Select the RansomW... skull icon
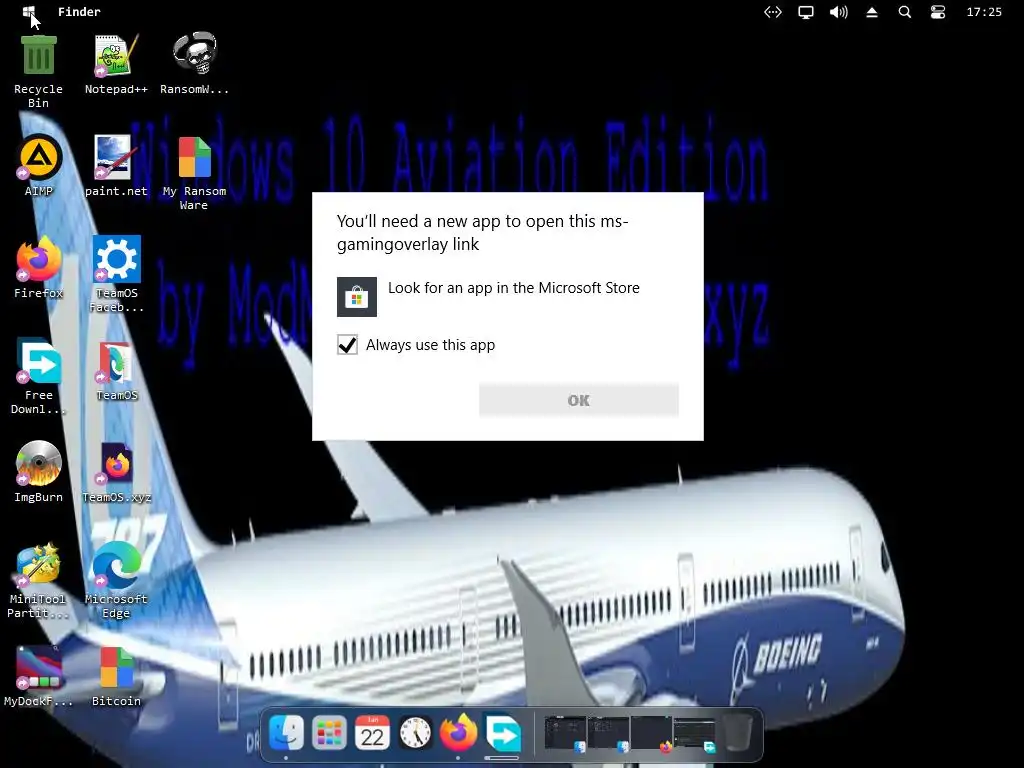 (195, 54)
